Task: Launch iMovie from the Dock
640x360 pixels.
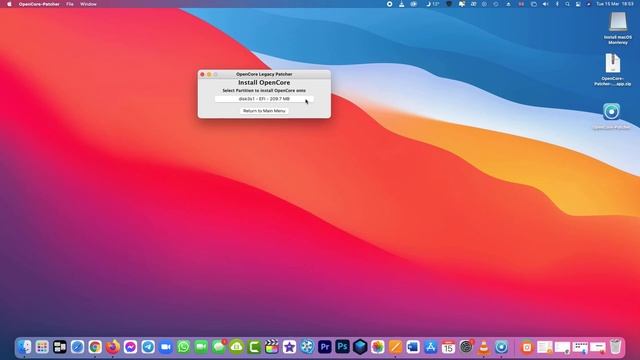Action: click(289, 347)
